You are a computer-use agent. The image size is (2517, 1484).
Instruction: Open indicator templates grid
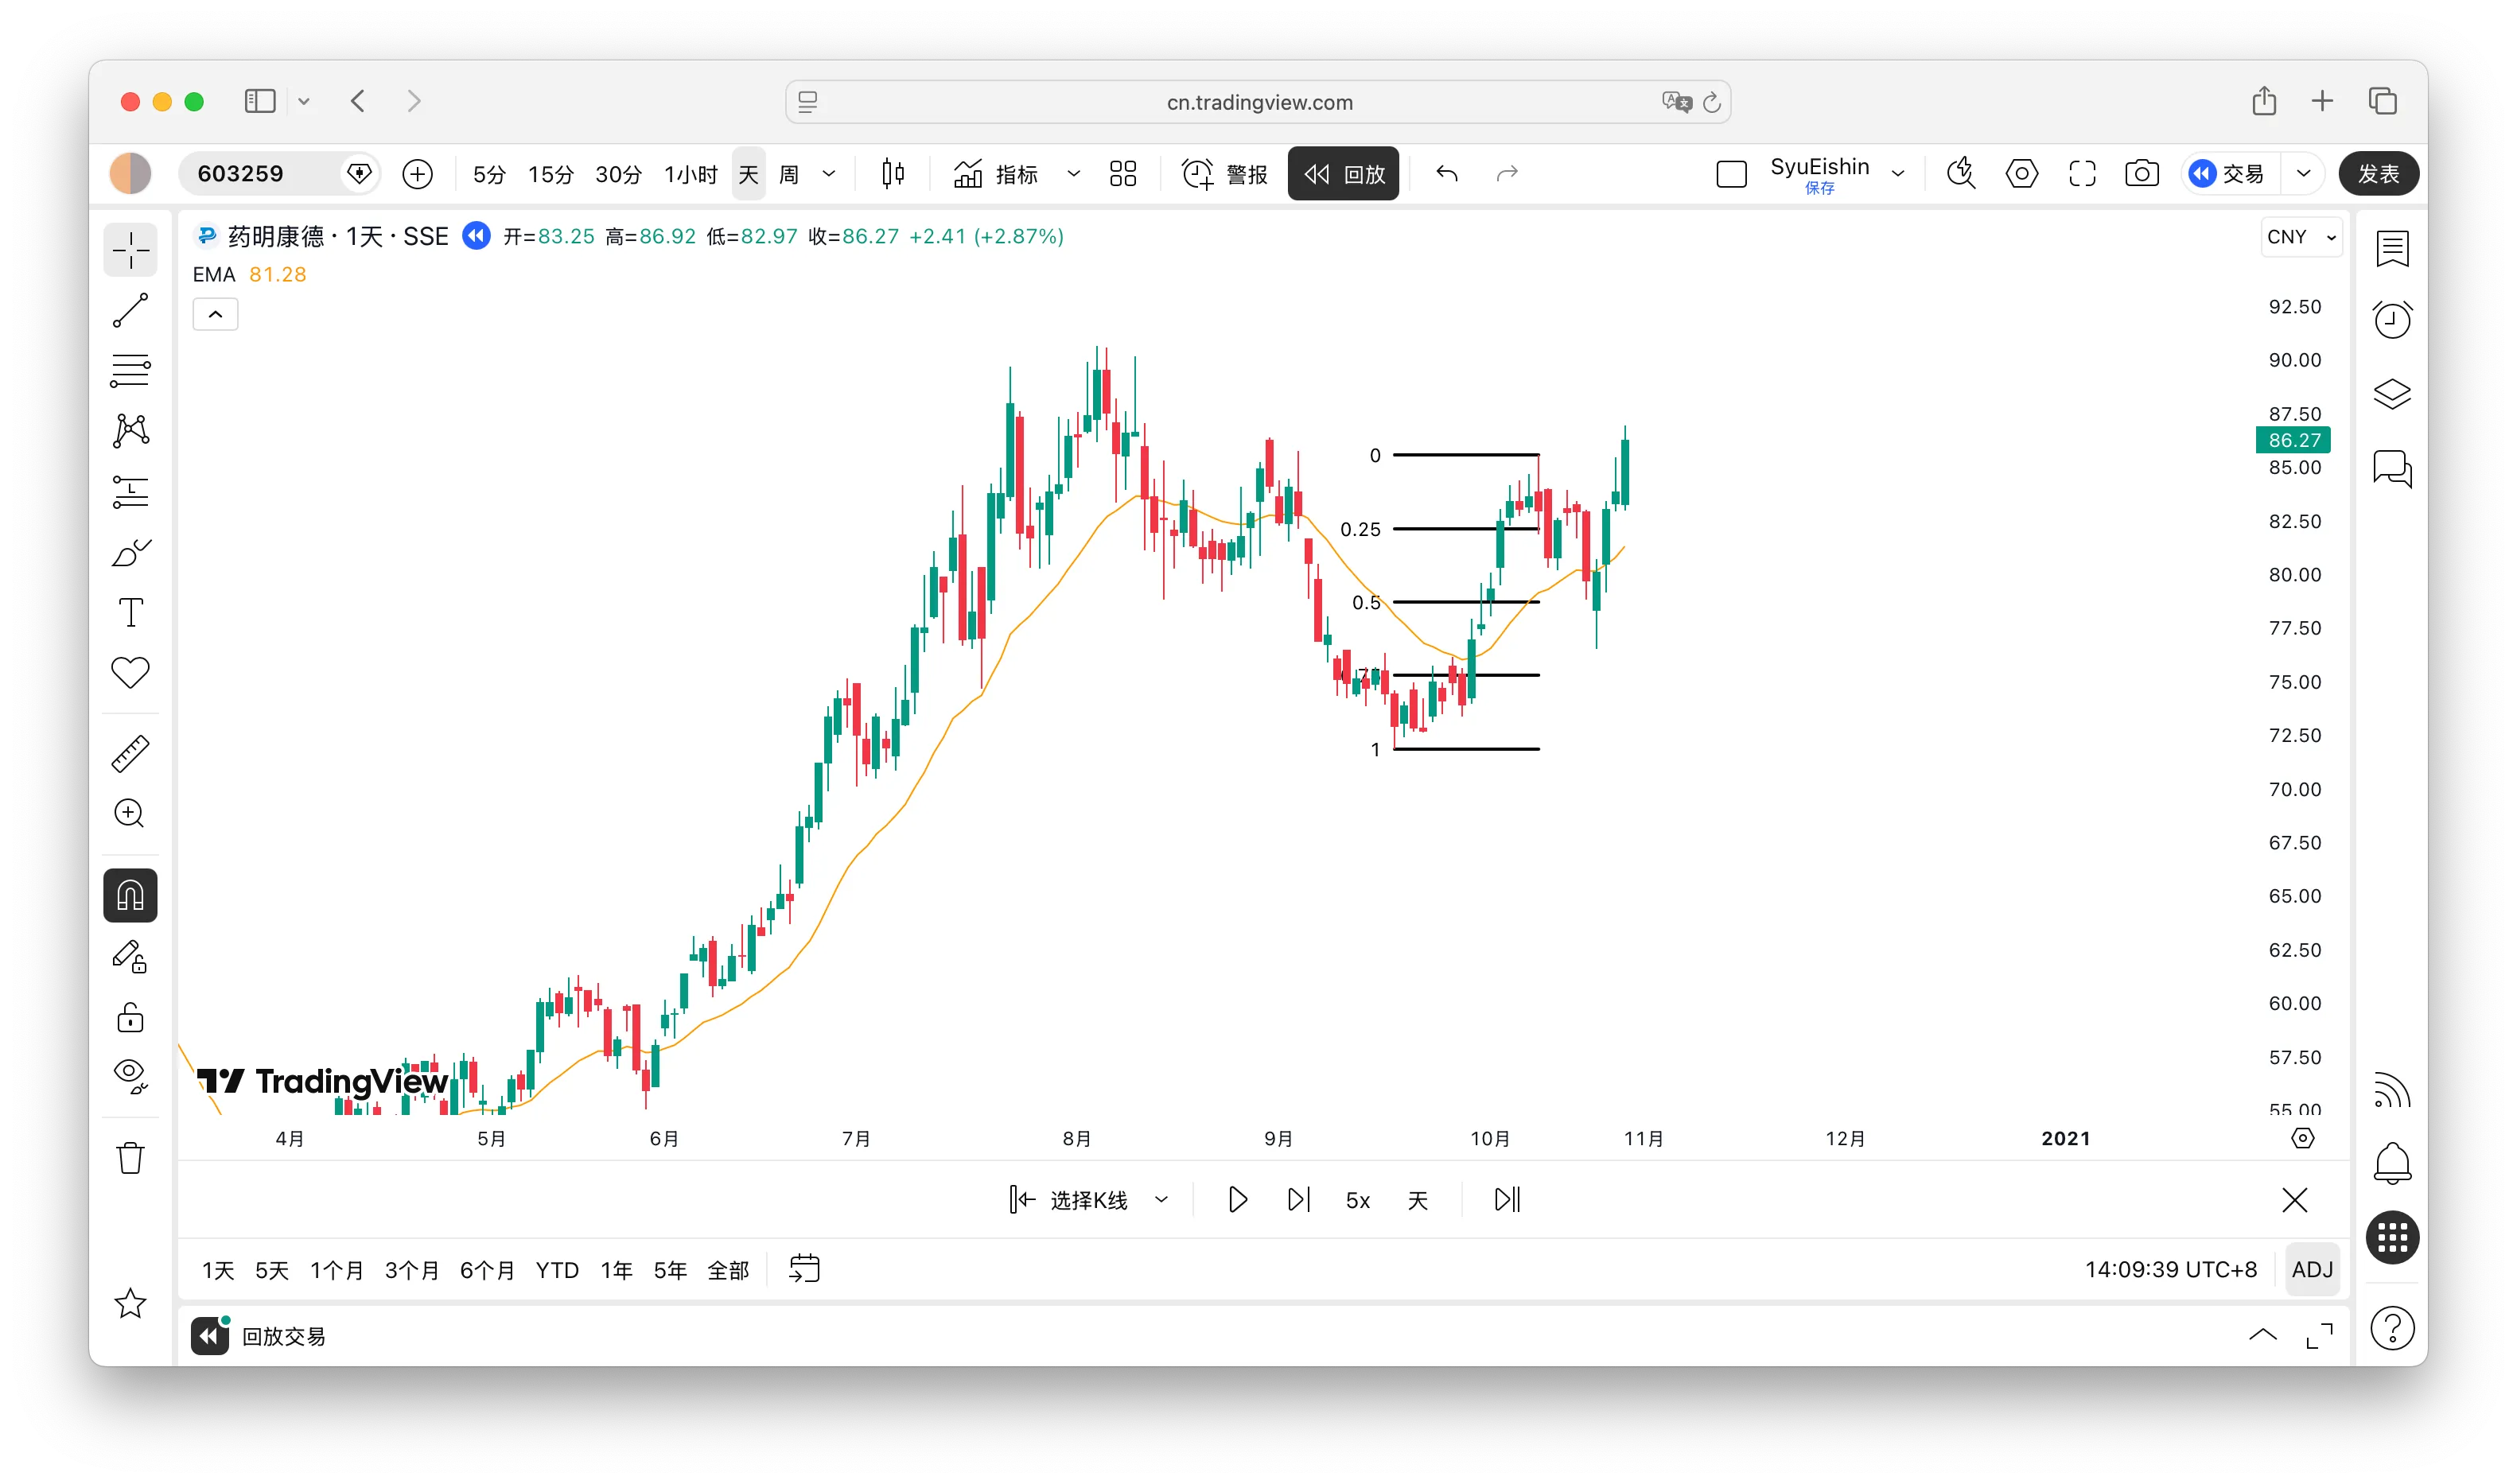pyautogui.click(x=1123, y=174)
